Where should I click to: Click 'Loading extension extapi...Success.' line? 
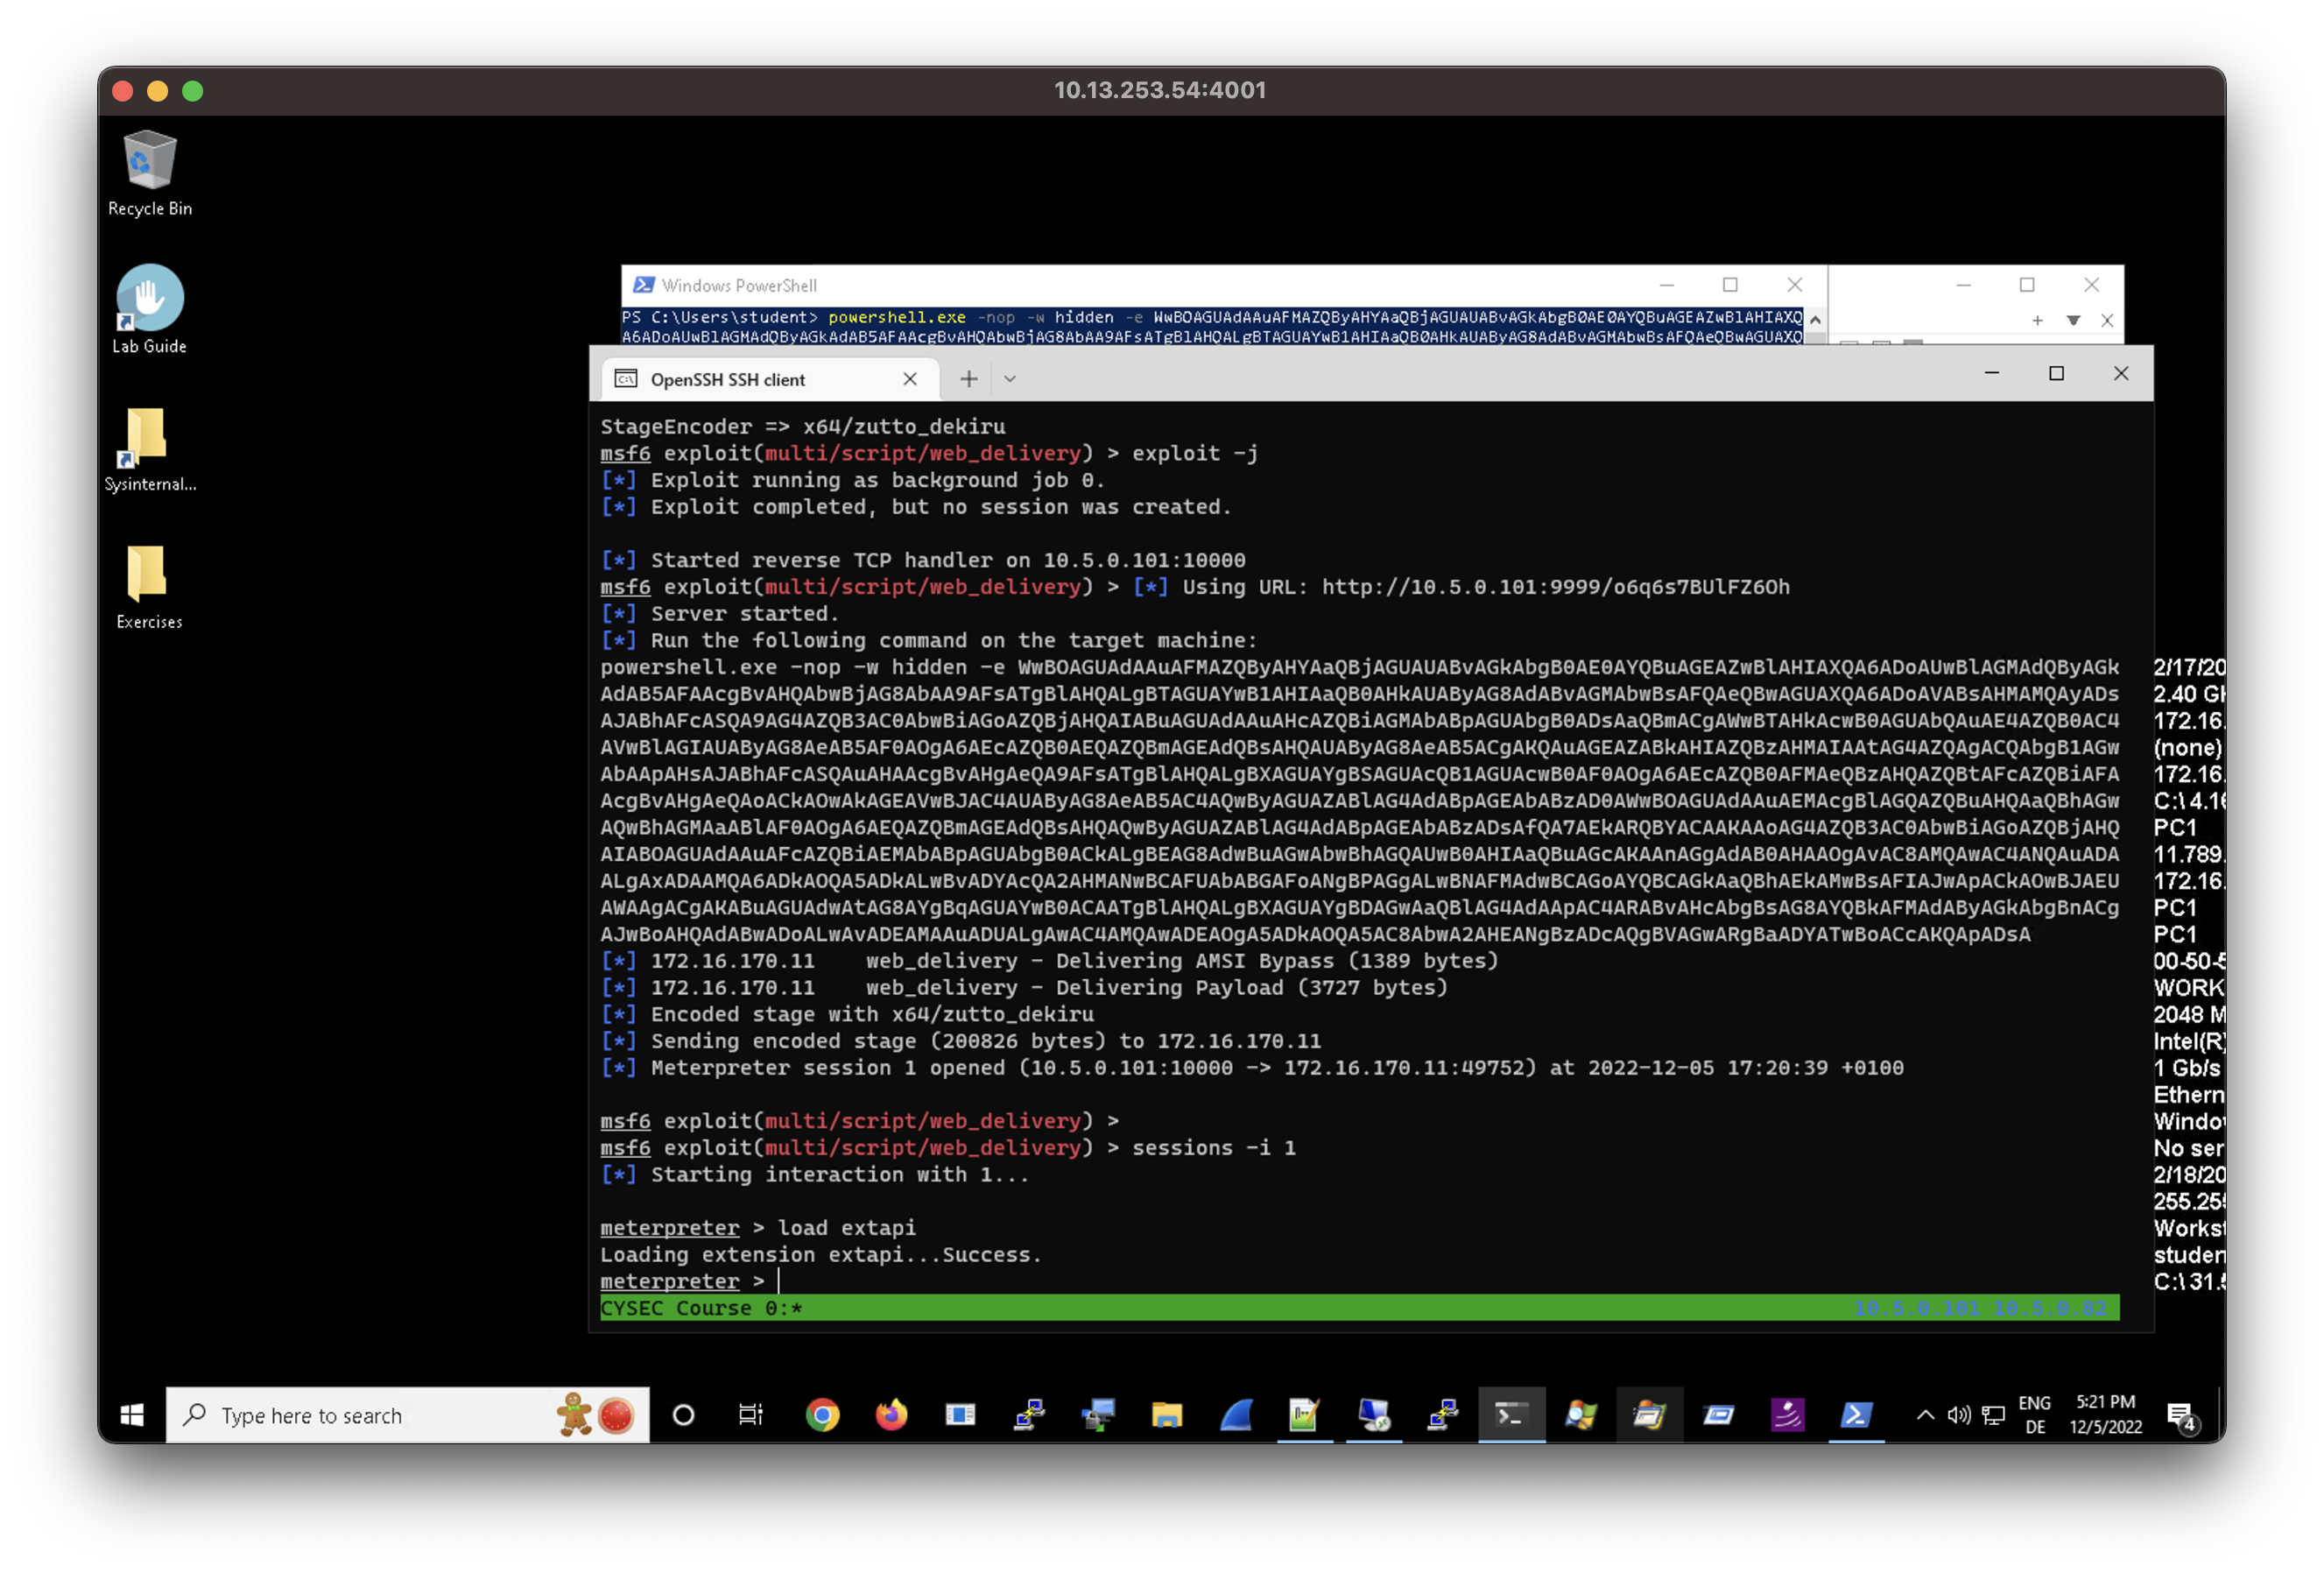point(820,1255)
